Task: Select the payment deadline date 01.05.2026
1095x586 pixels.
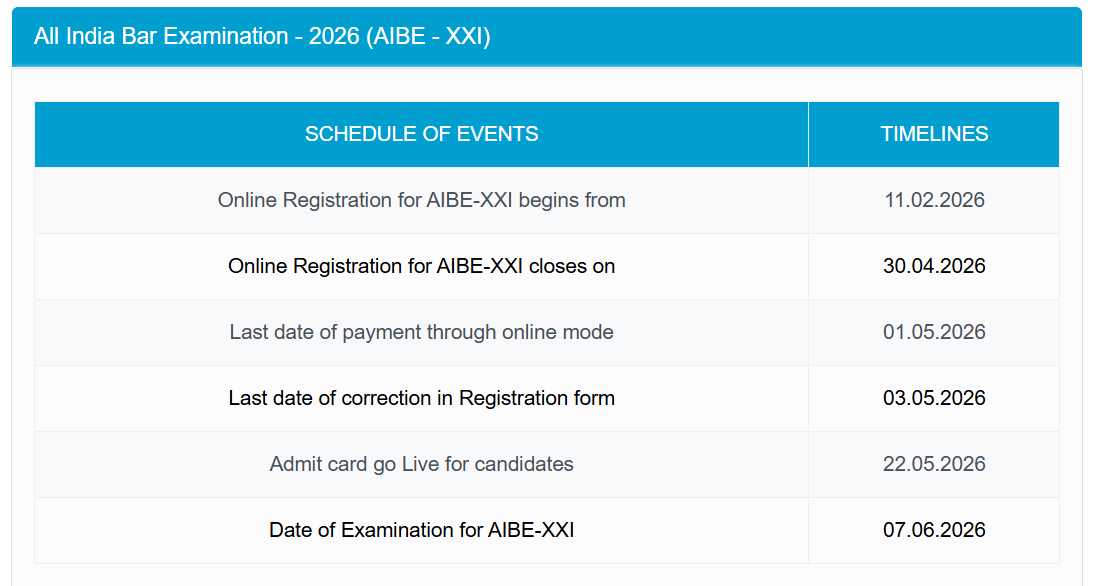Action: tap(934, 332)
